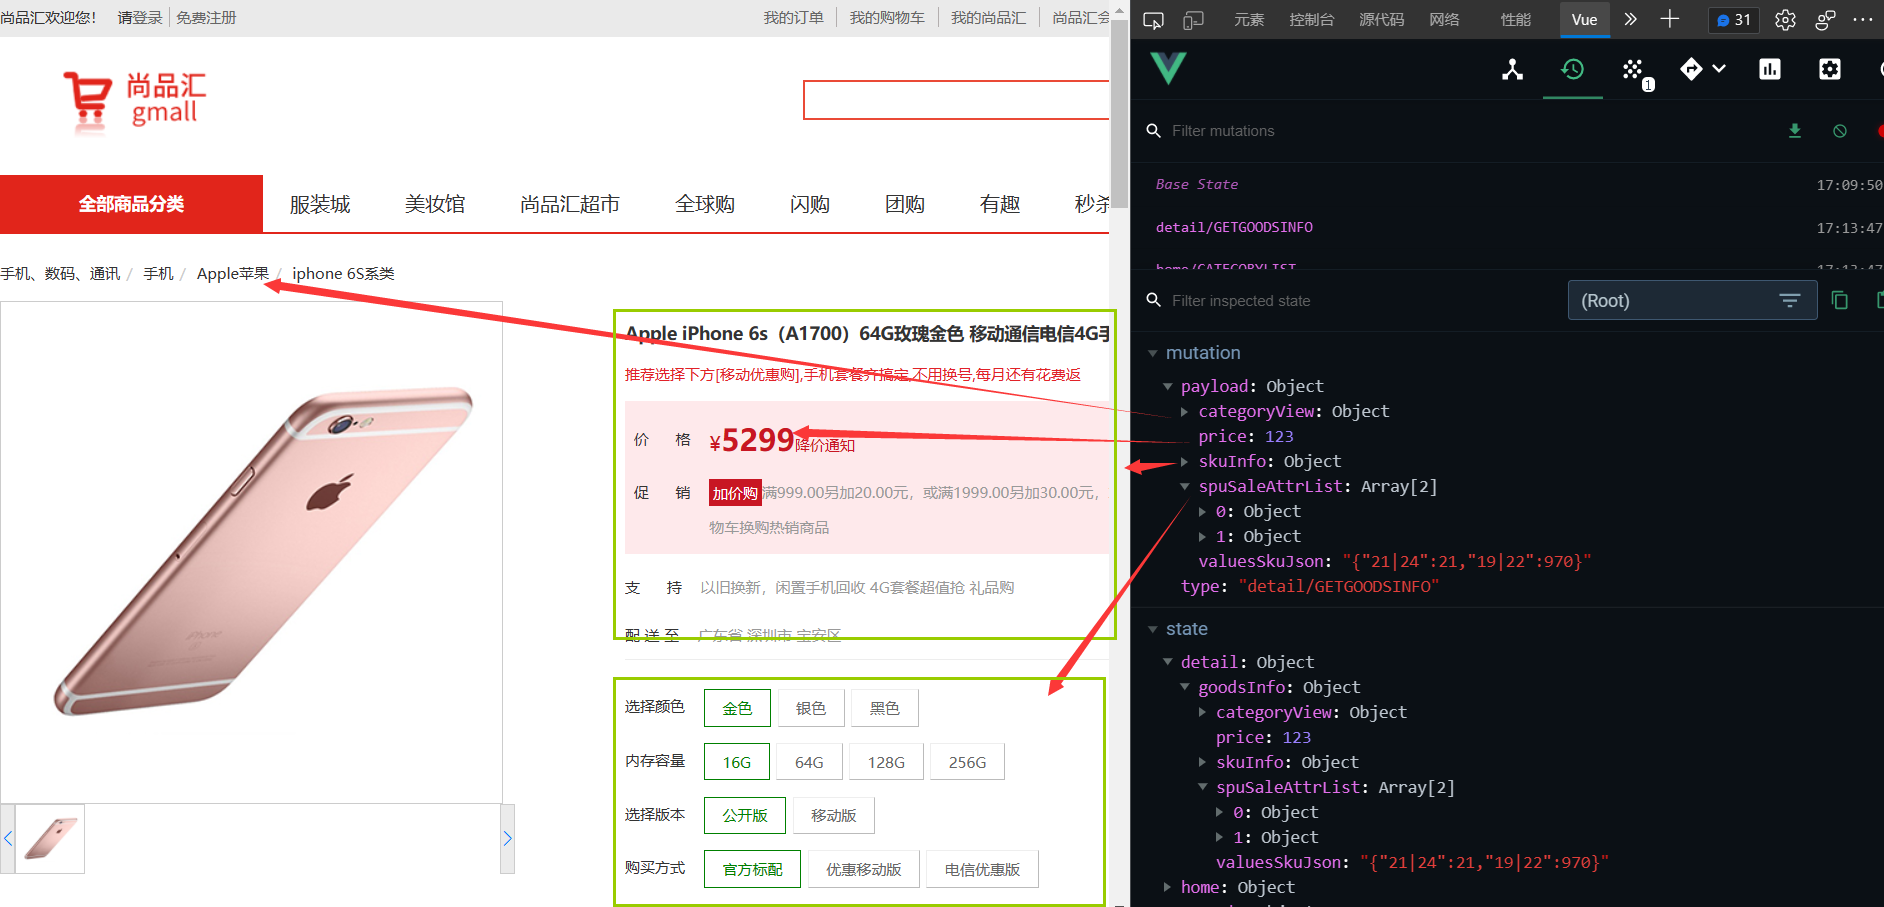The height and width of the screenshot is (907, 1884).
Task: Open the issues counter showing 31
Action: [1733, 20]
